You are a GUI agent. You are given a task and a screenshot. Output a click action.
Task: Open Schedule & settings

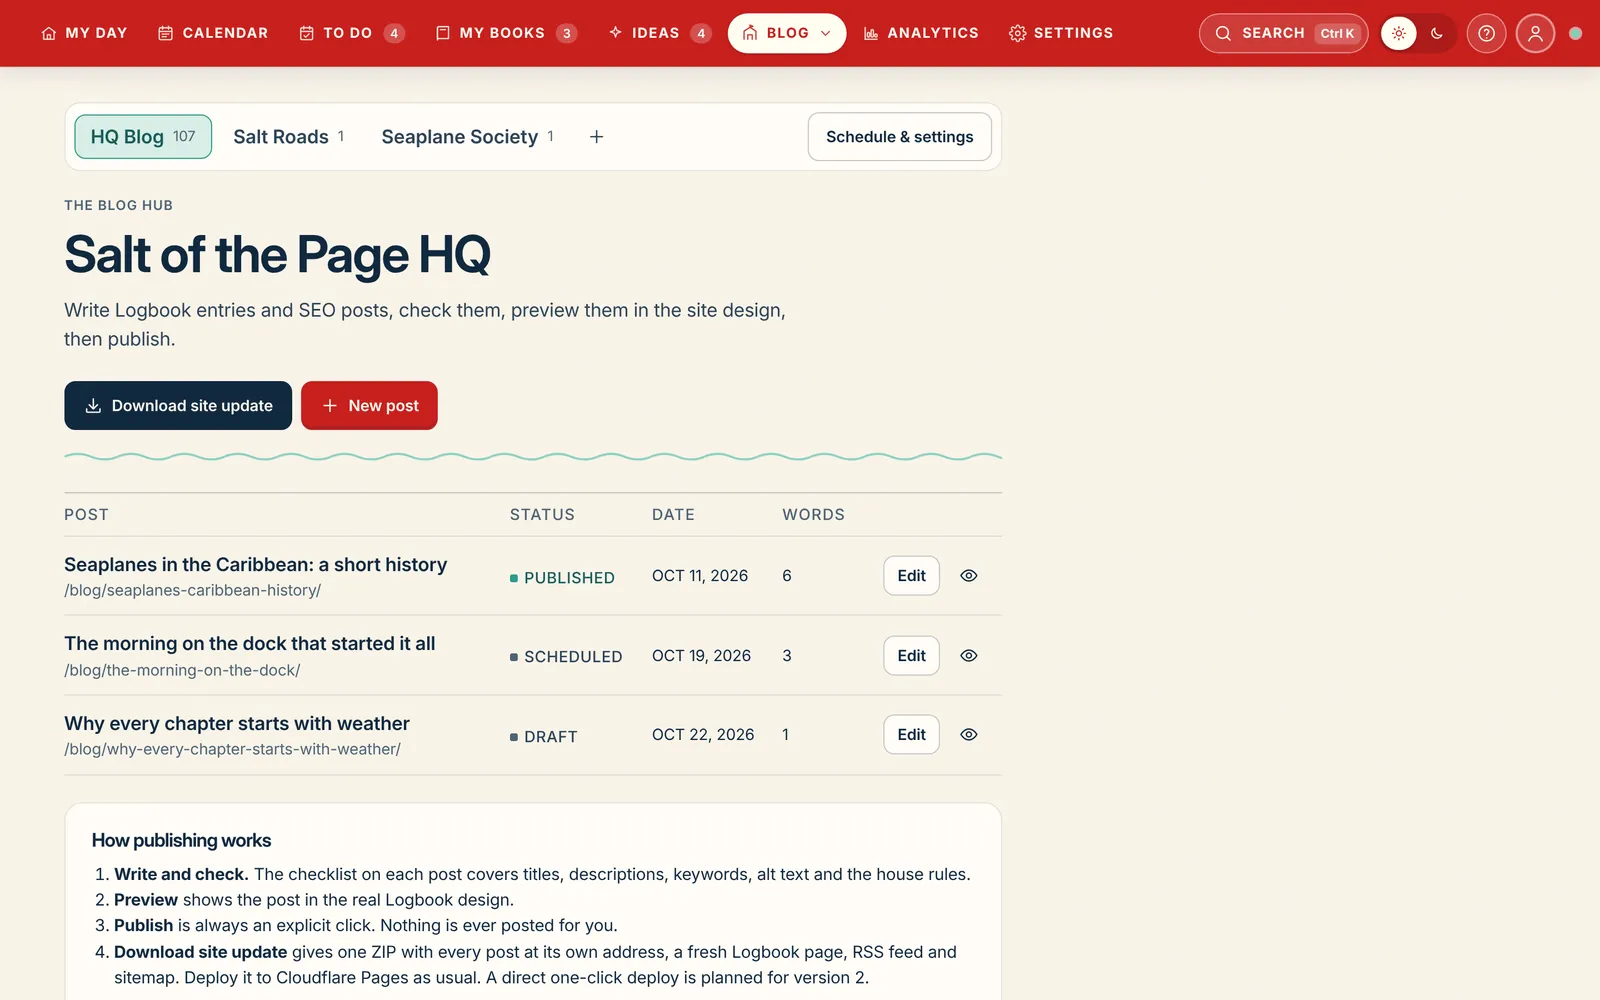900,137
